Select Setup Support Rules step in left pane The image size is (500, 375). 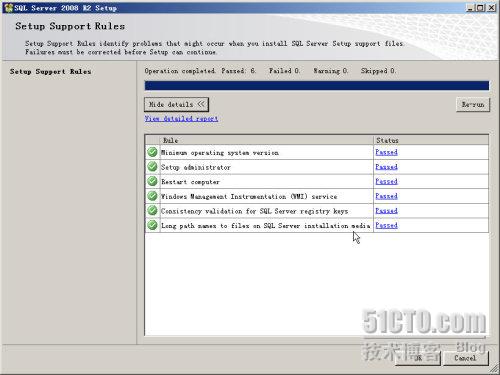coord(50,72)
